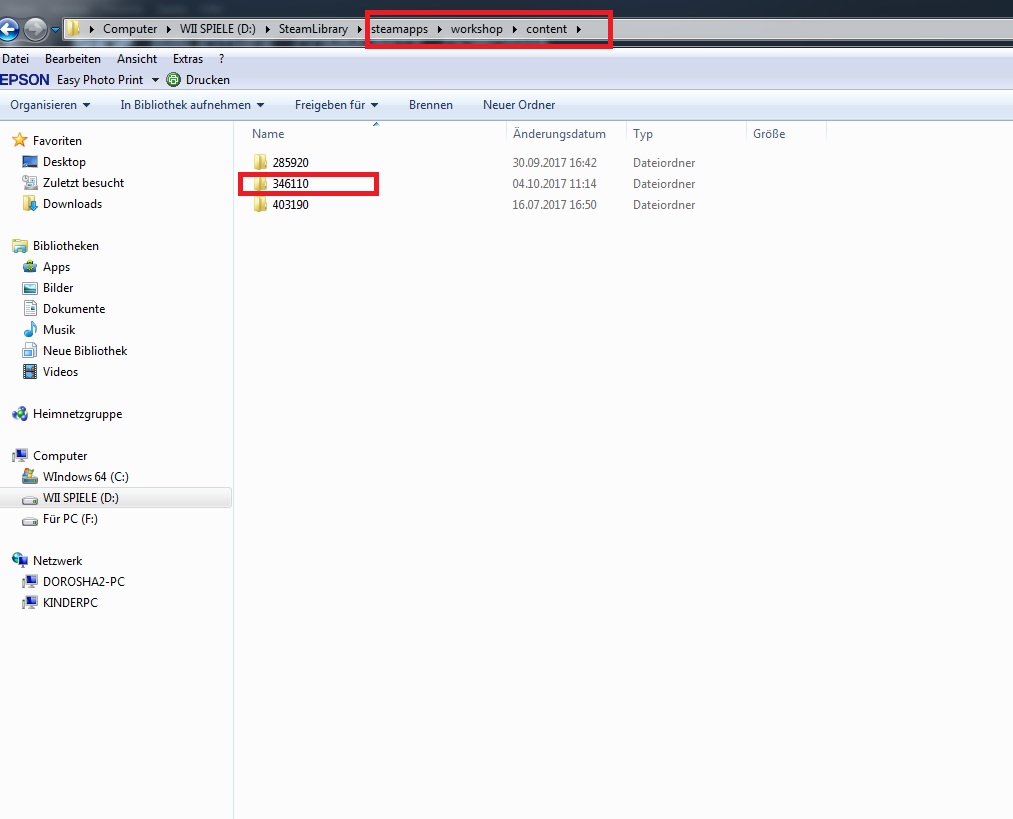Click the folder icon in address bar
The width and height of the screenshot is (1013, 819).
tap(74, 29)
